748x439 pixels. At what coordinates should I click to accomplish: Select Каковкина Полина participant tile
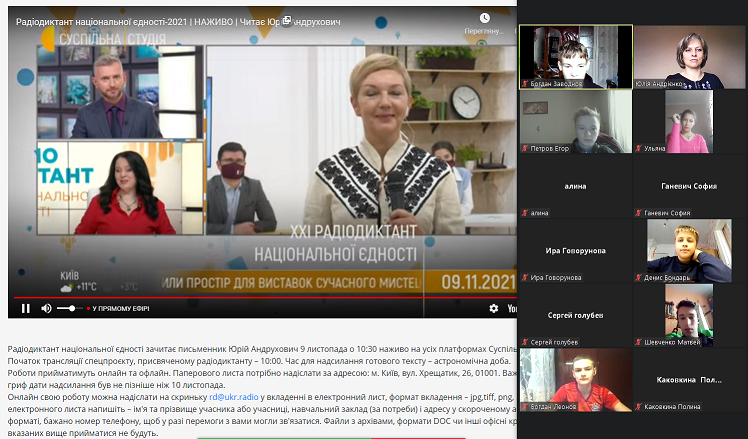[689, 380]
